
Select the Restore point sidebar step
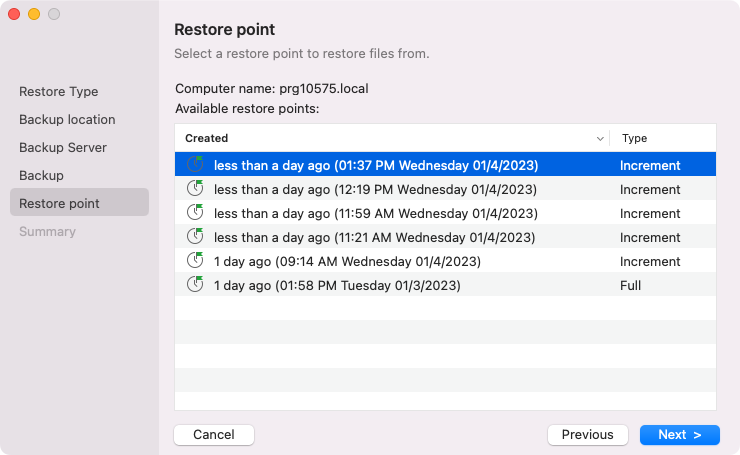coord(59,203)
